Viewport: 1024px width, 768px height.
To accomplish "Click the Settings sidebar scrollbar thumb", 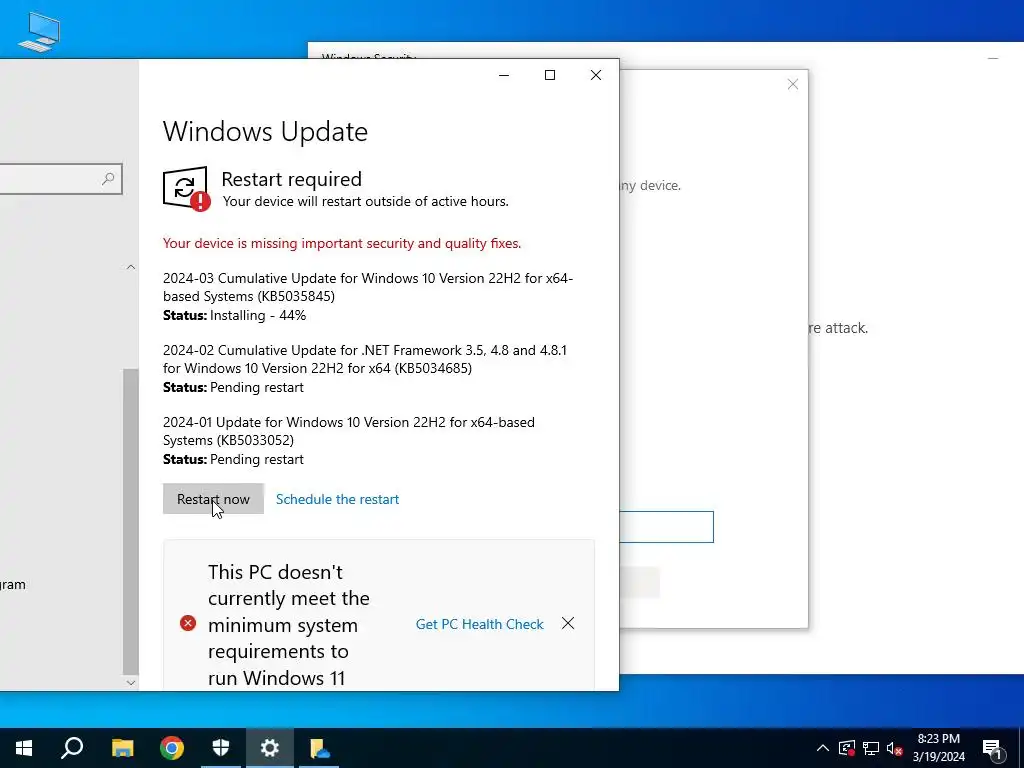I will [131, 521].
